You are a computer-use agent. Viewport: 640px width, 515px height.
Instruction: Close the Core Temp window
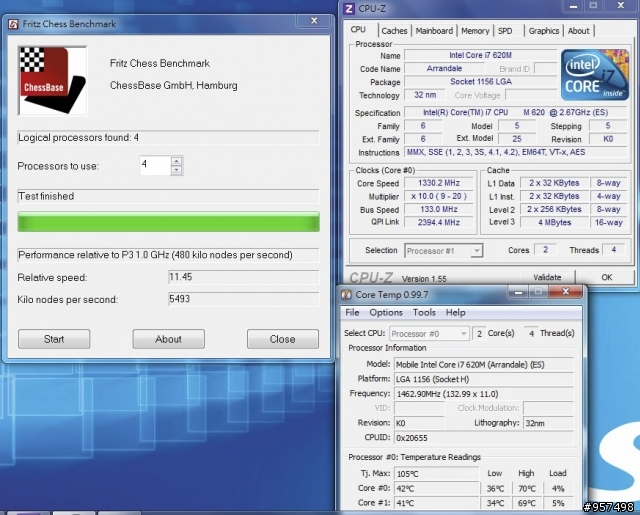[565, 291]
